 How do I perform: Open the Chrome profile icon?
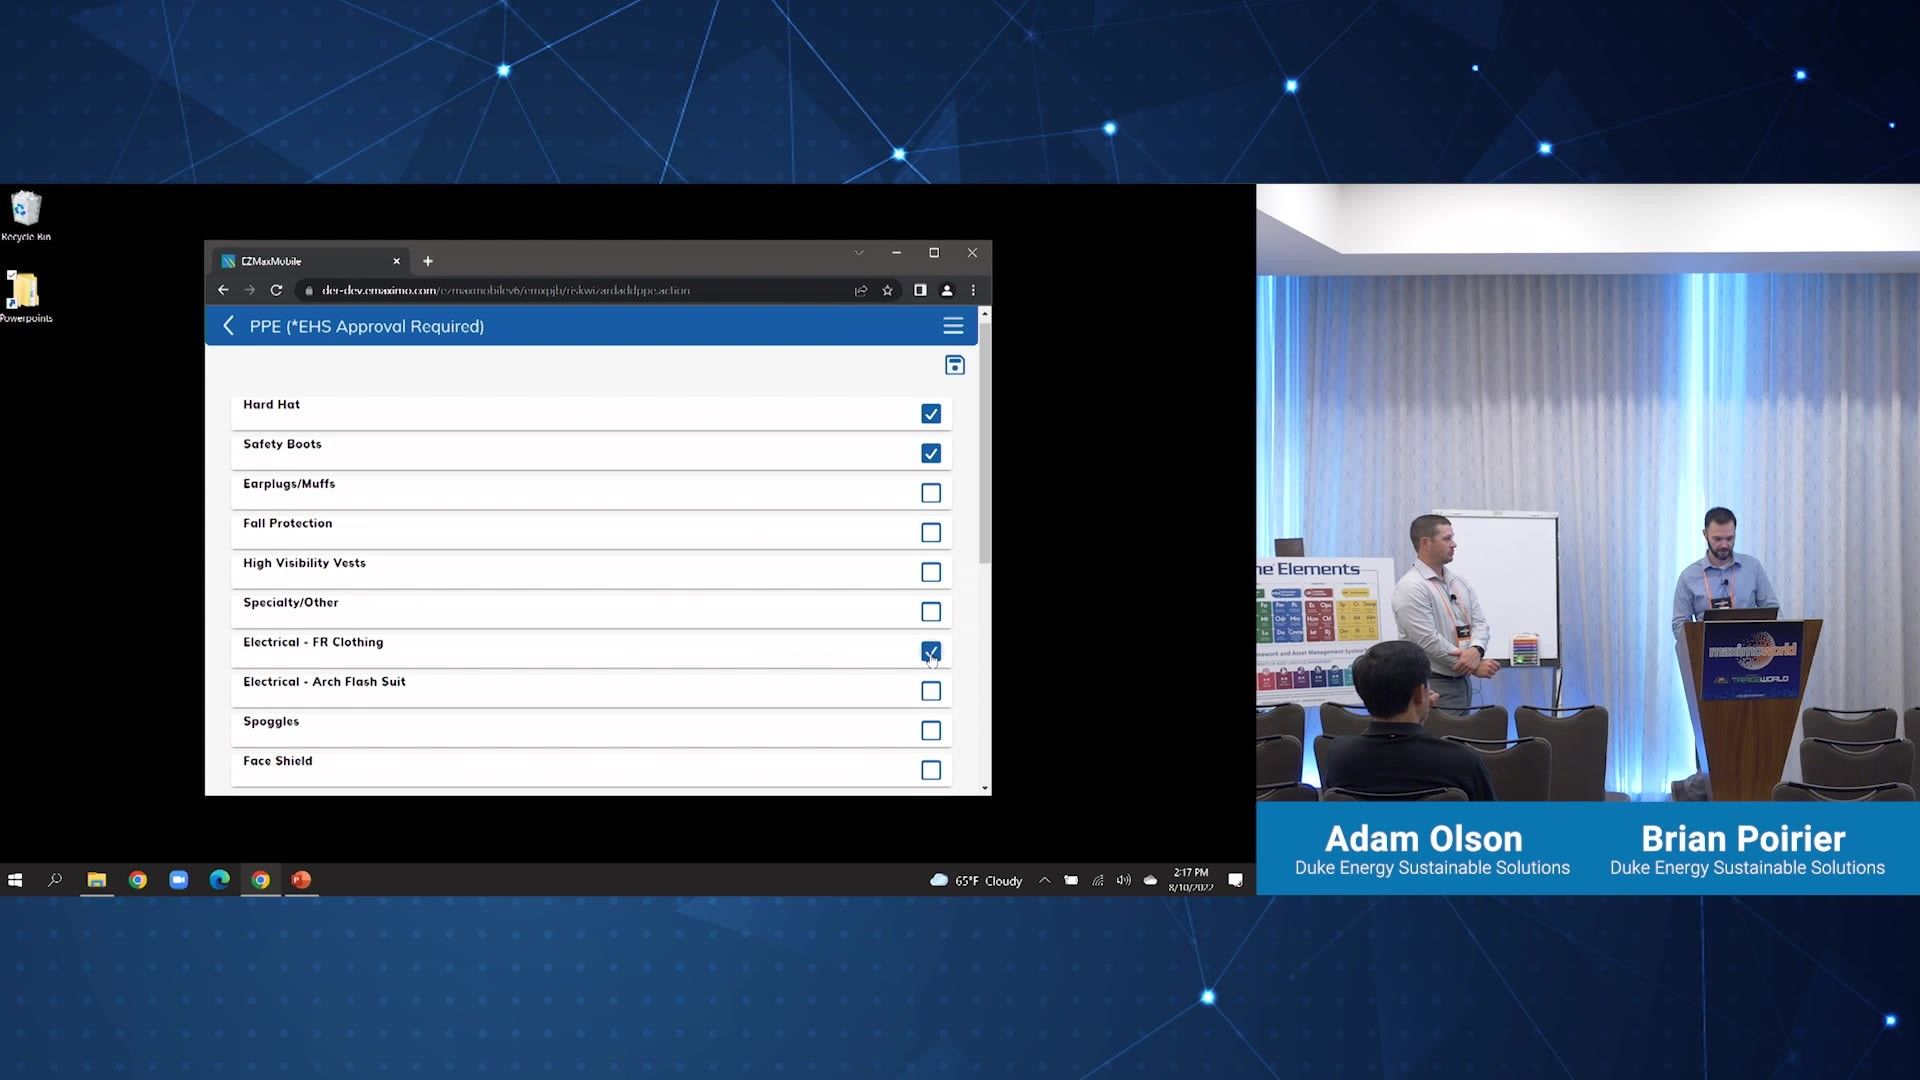click(946, 290)
